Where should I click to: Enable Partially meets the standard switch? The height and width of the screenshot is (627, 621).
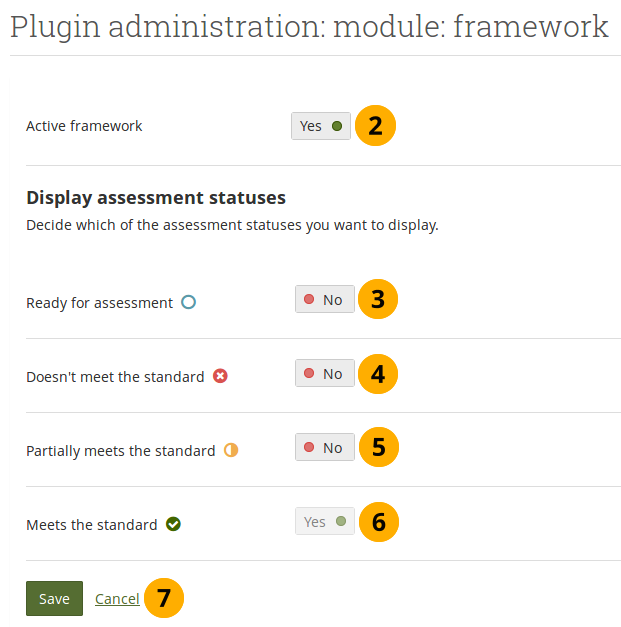pos(324,447)
